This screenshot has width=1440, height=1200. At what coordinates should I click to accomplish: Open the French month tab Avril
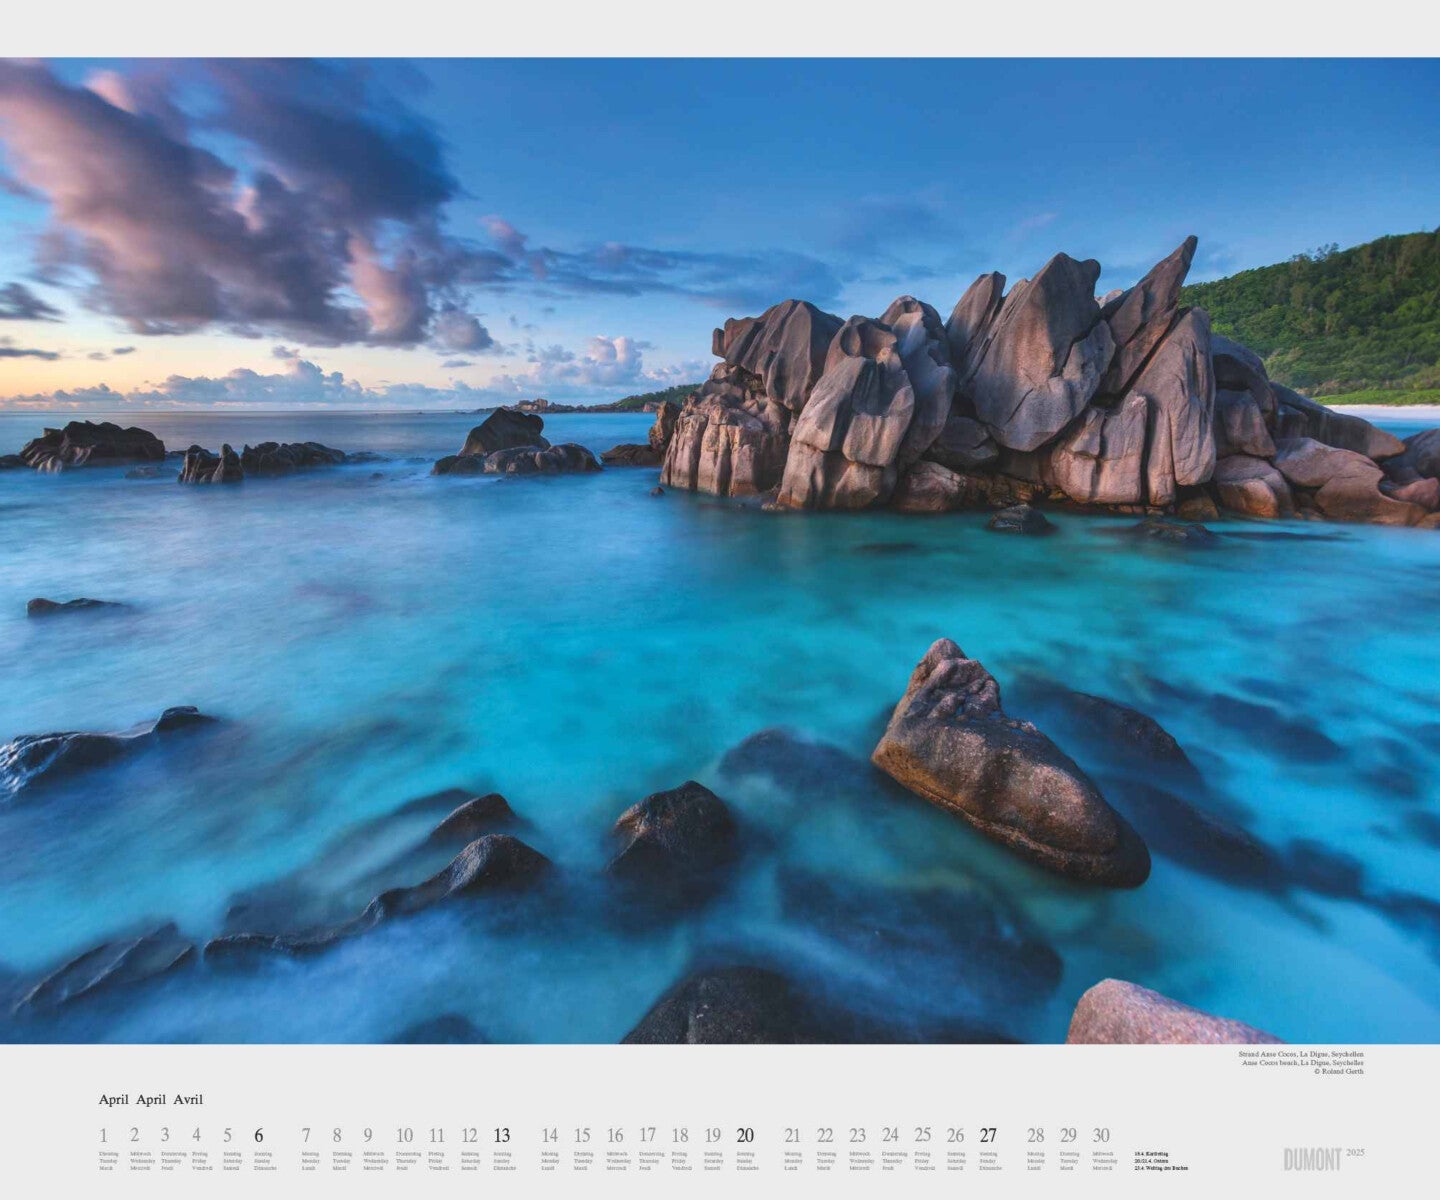pos(191,1098)
